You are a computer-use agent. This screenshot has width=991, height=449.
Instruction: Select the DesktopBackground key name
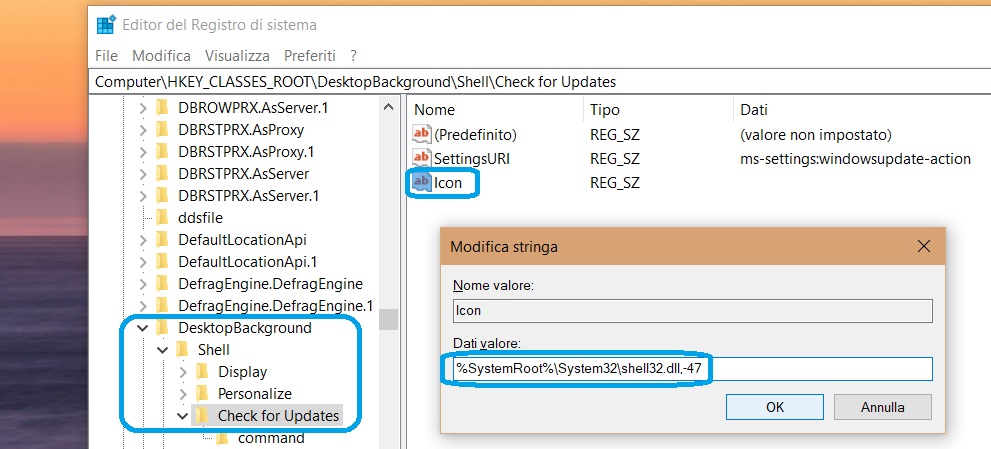[245, 328]
